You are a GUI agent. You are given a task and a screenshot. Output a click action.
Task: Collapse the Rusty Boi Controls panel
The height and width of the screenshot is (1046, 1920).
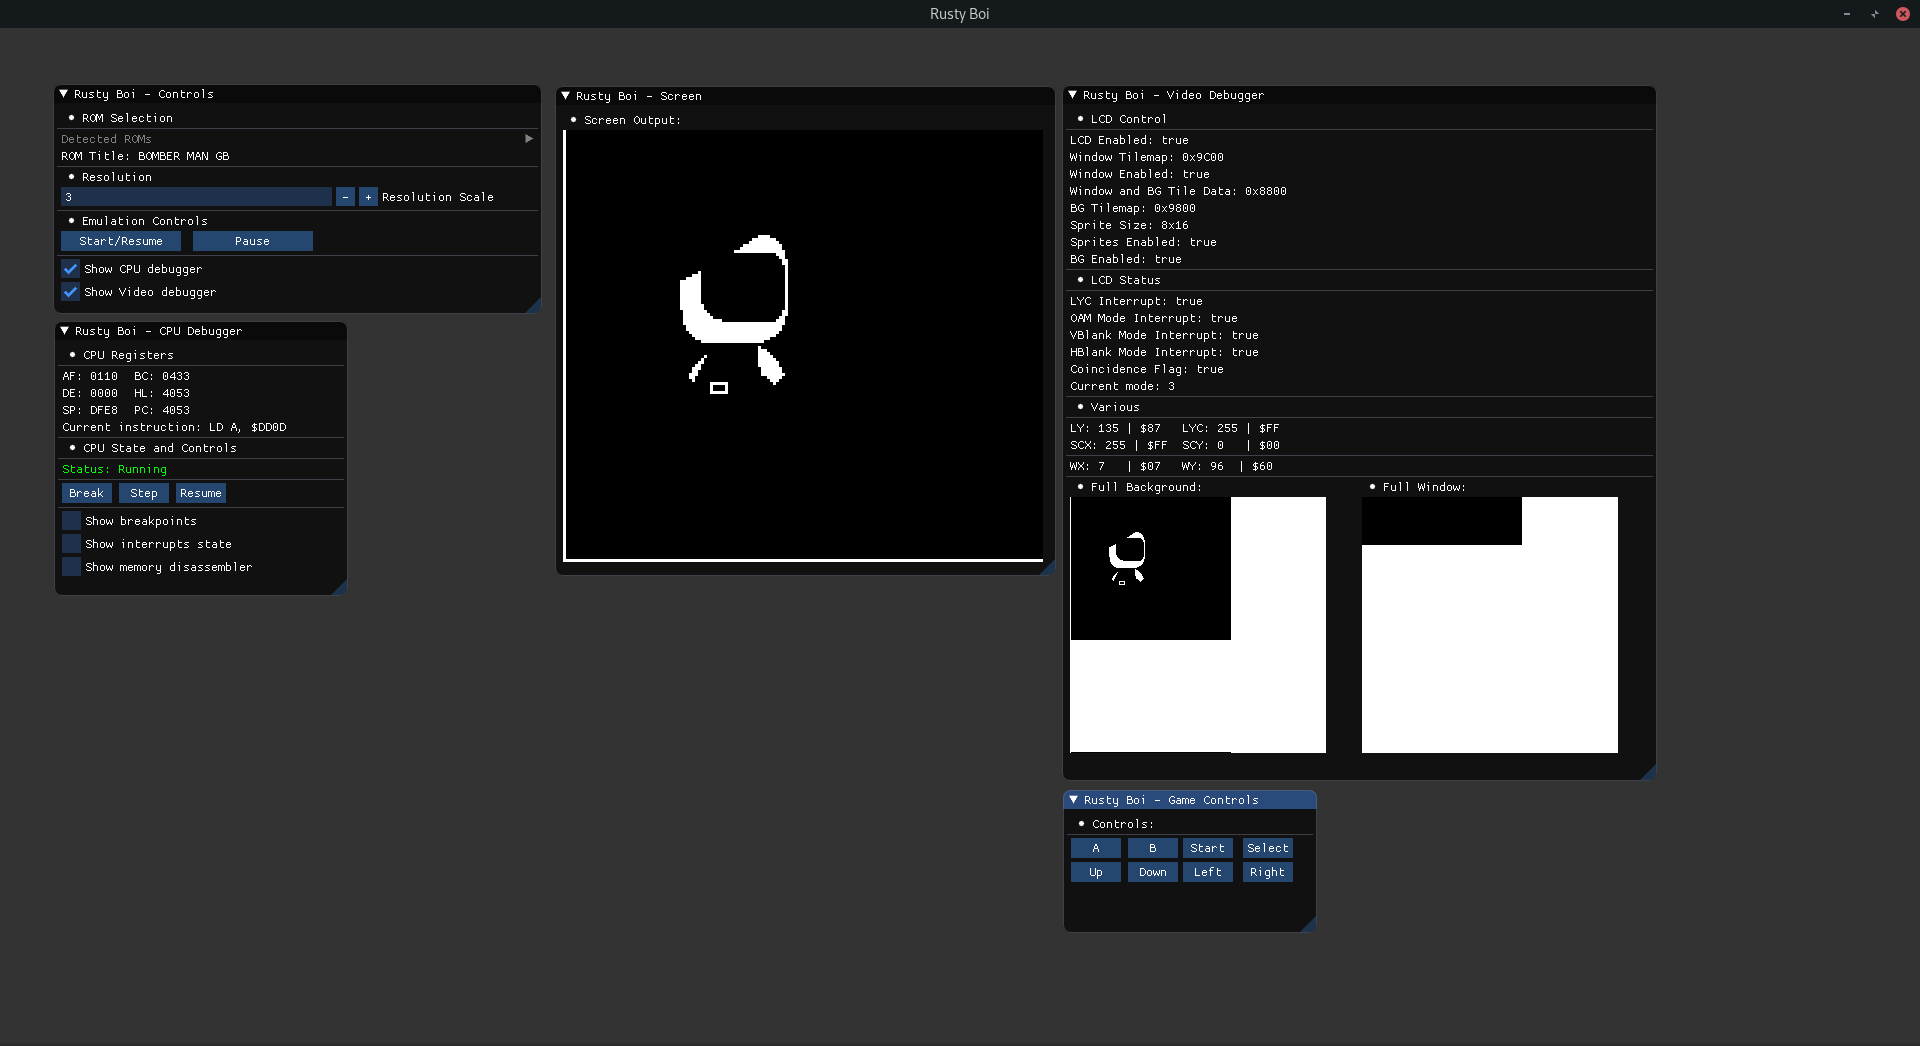64,94
